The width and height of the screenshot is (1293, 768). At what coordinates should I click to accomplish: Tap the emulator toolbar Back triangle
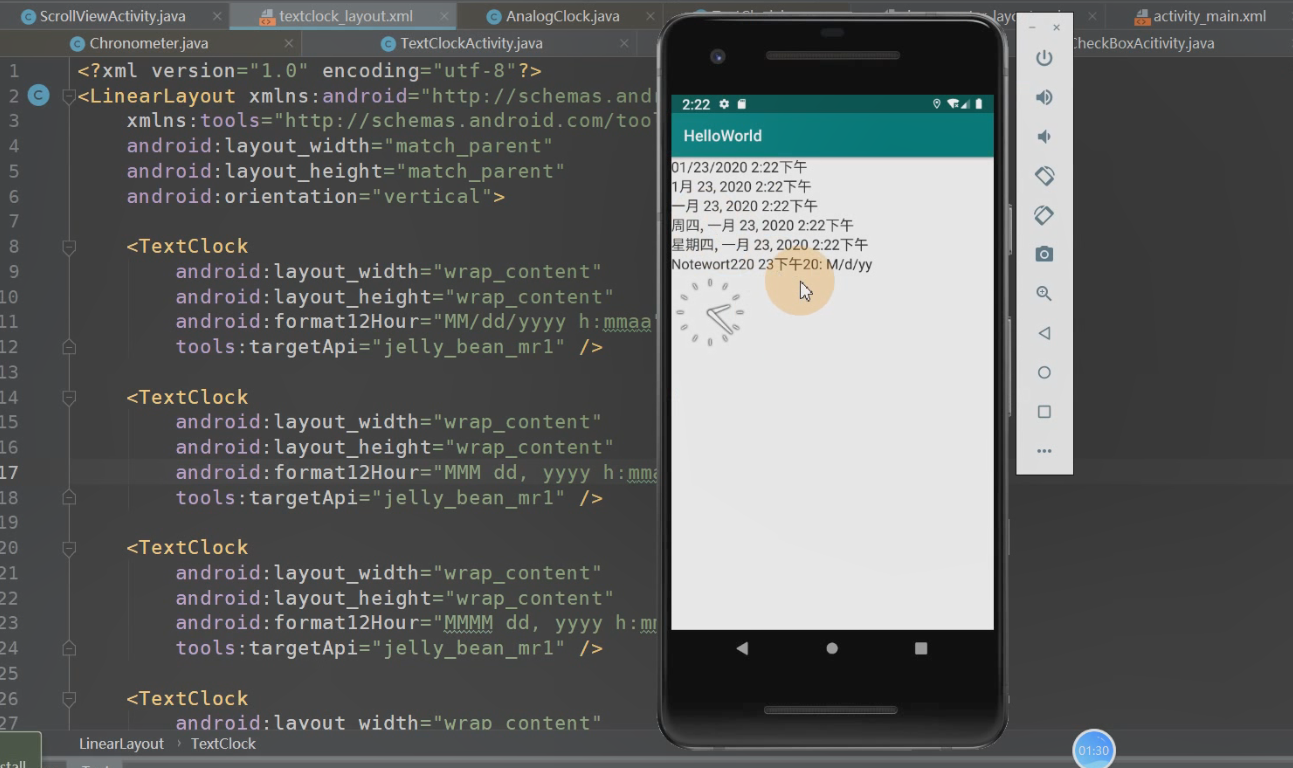coord(1044,333)
